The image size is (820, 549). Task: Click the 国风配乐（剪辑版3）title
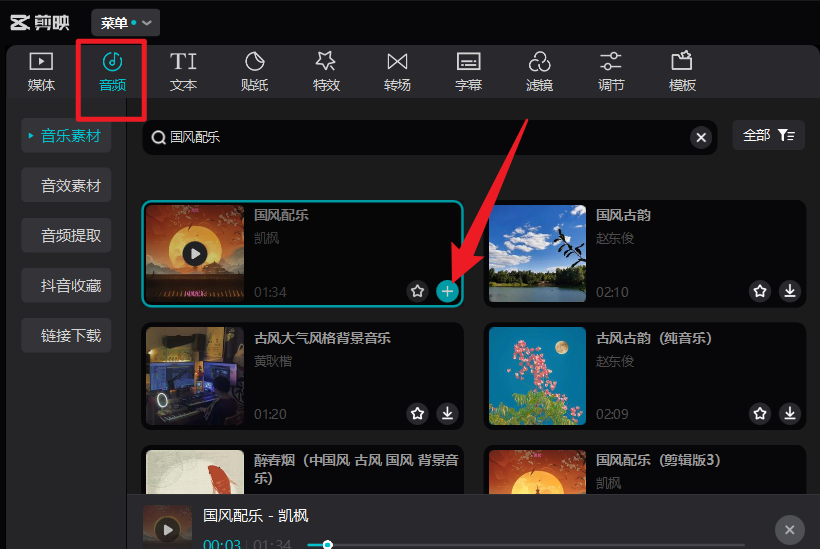tap(658, 460)
